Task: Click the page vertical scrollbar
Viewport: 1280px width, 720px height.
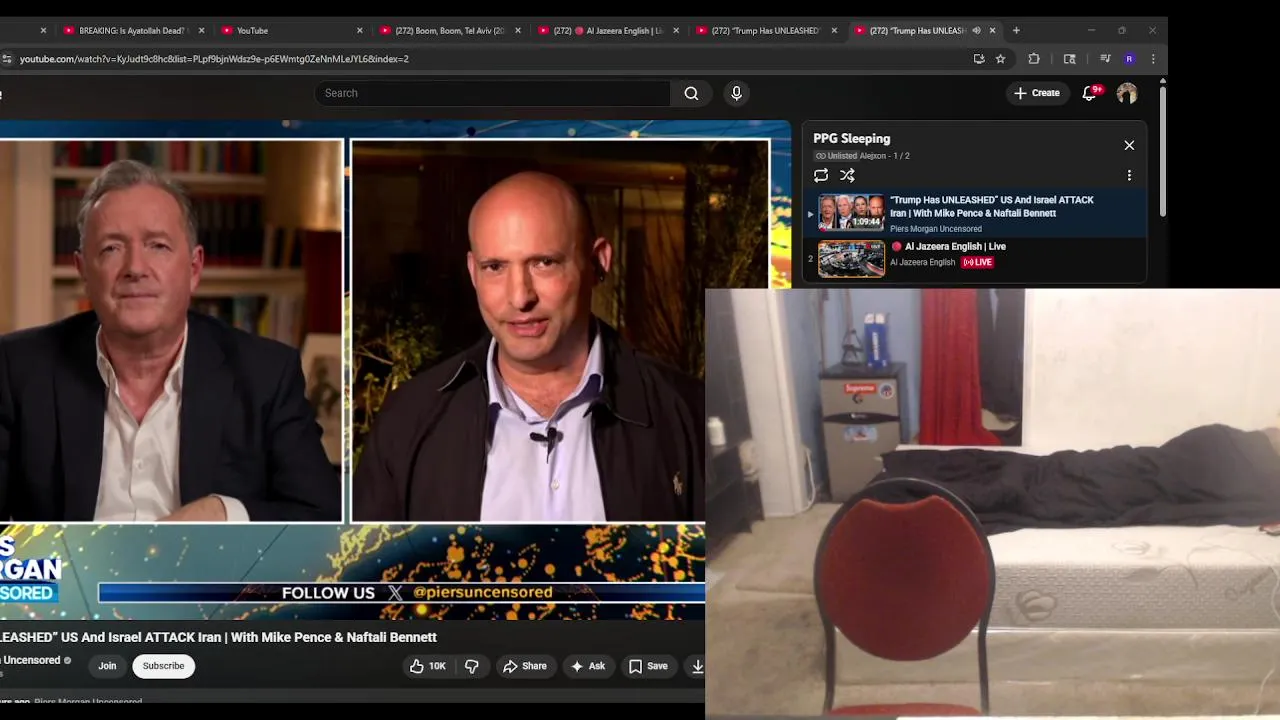Action: point(1162,150)
